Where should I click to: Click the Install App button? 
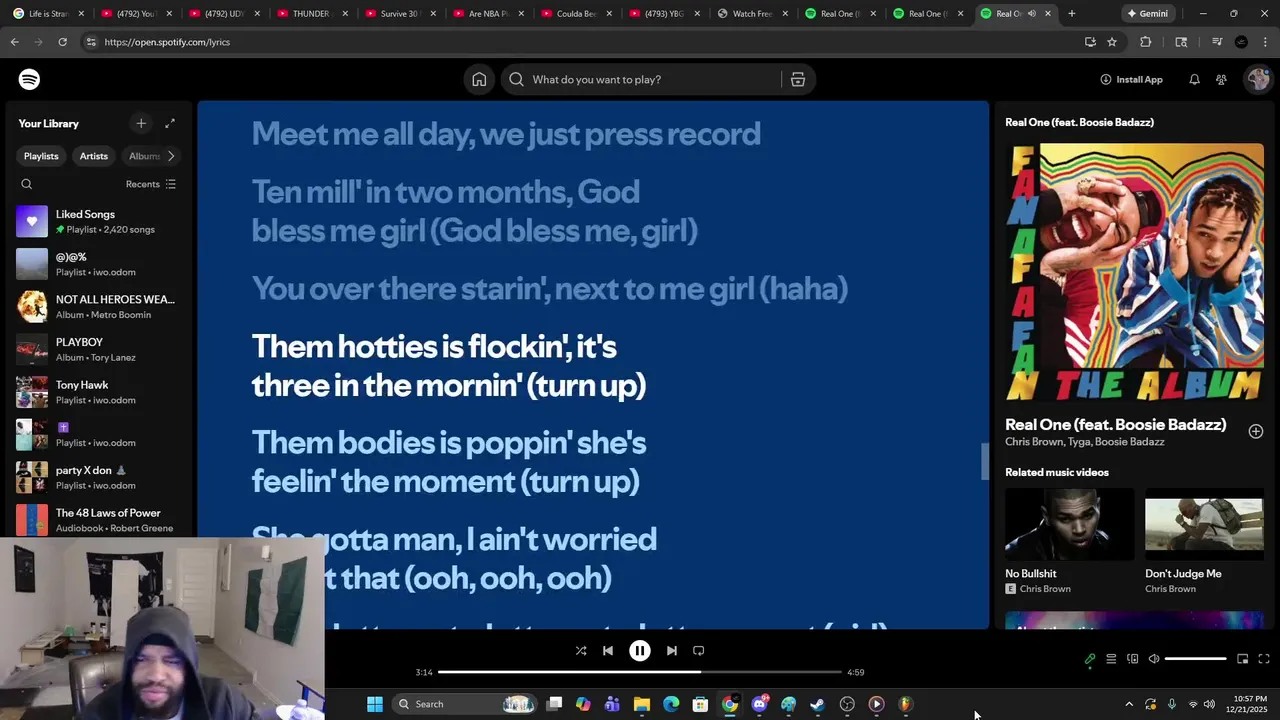[1131, 79]
